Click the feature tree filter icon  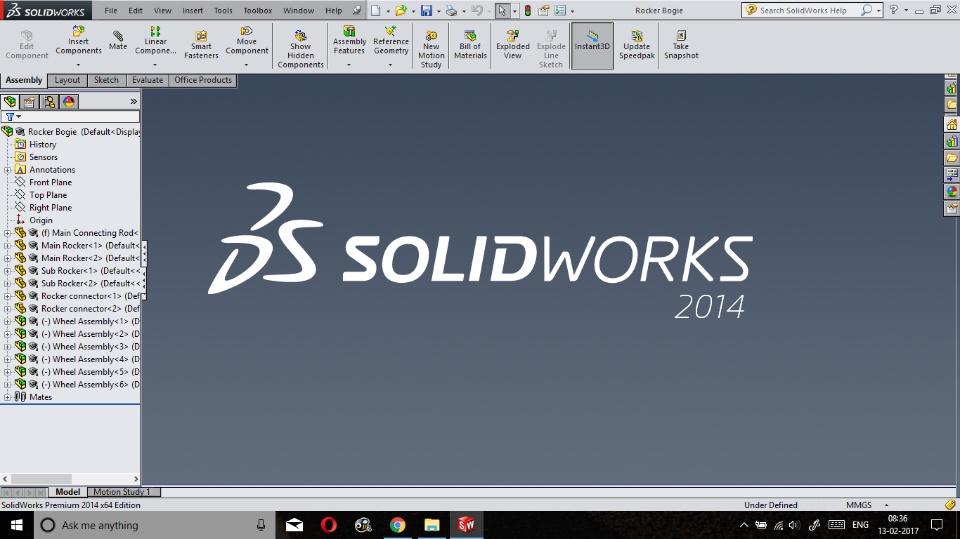point(10,116)
